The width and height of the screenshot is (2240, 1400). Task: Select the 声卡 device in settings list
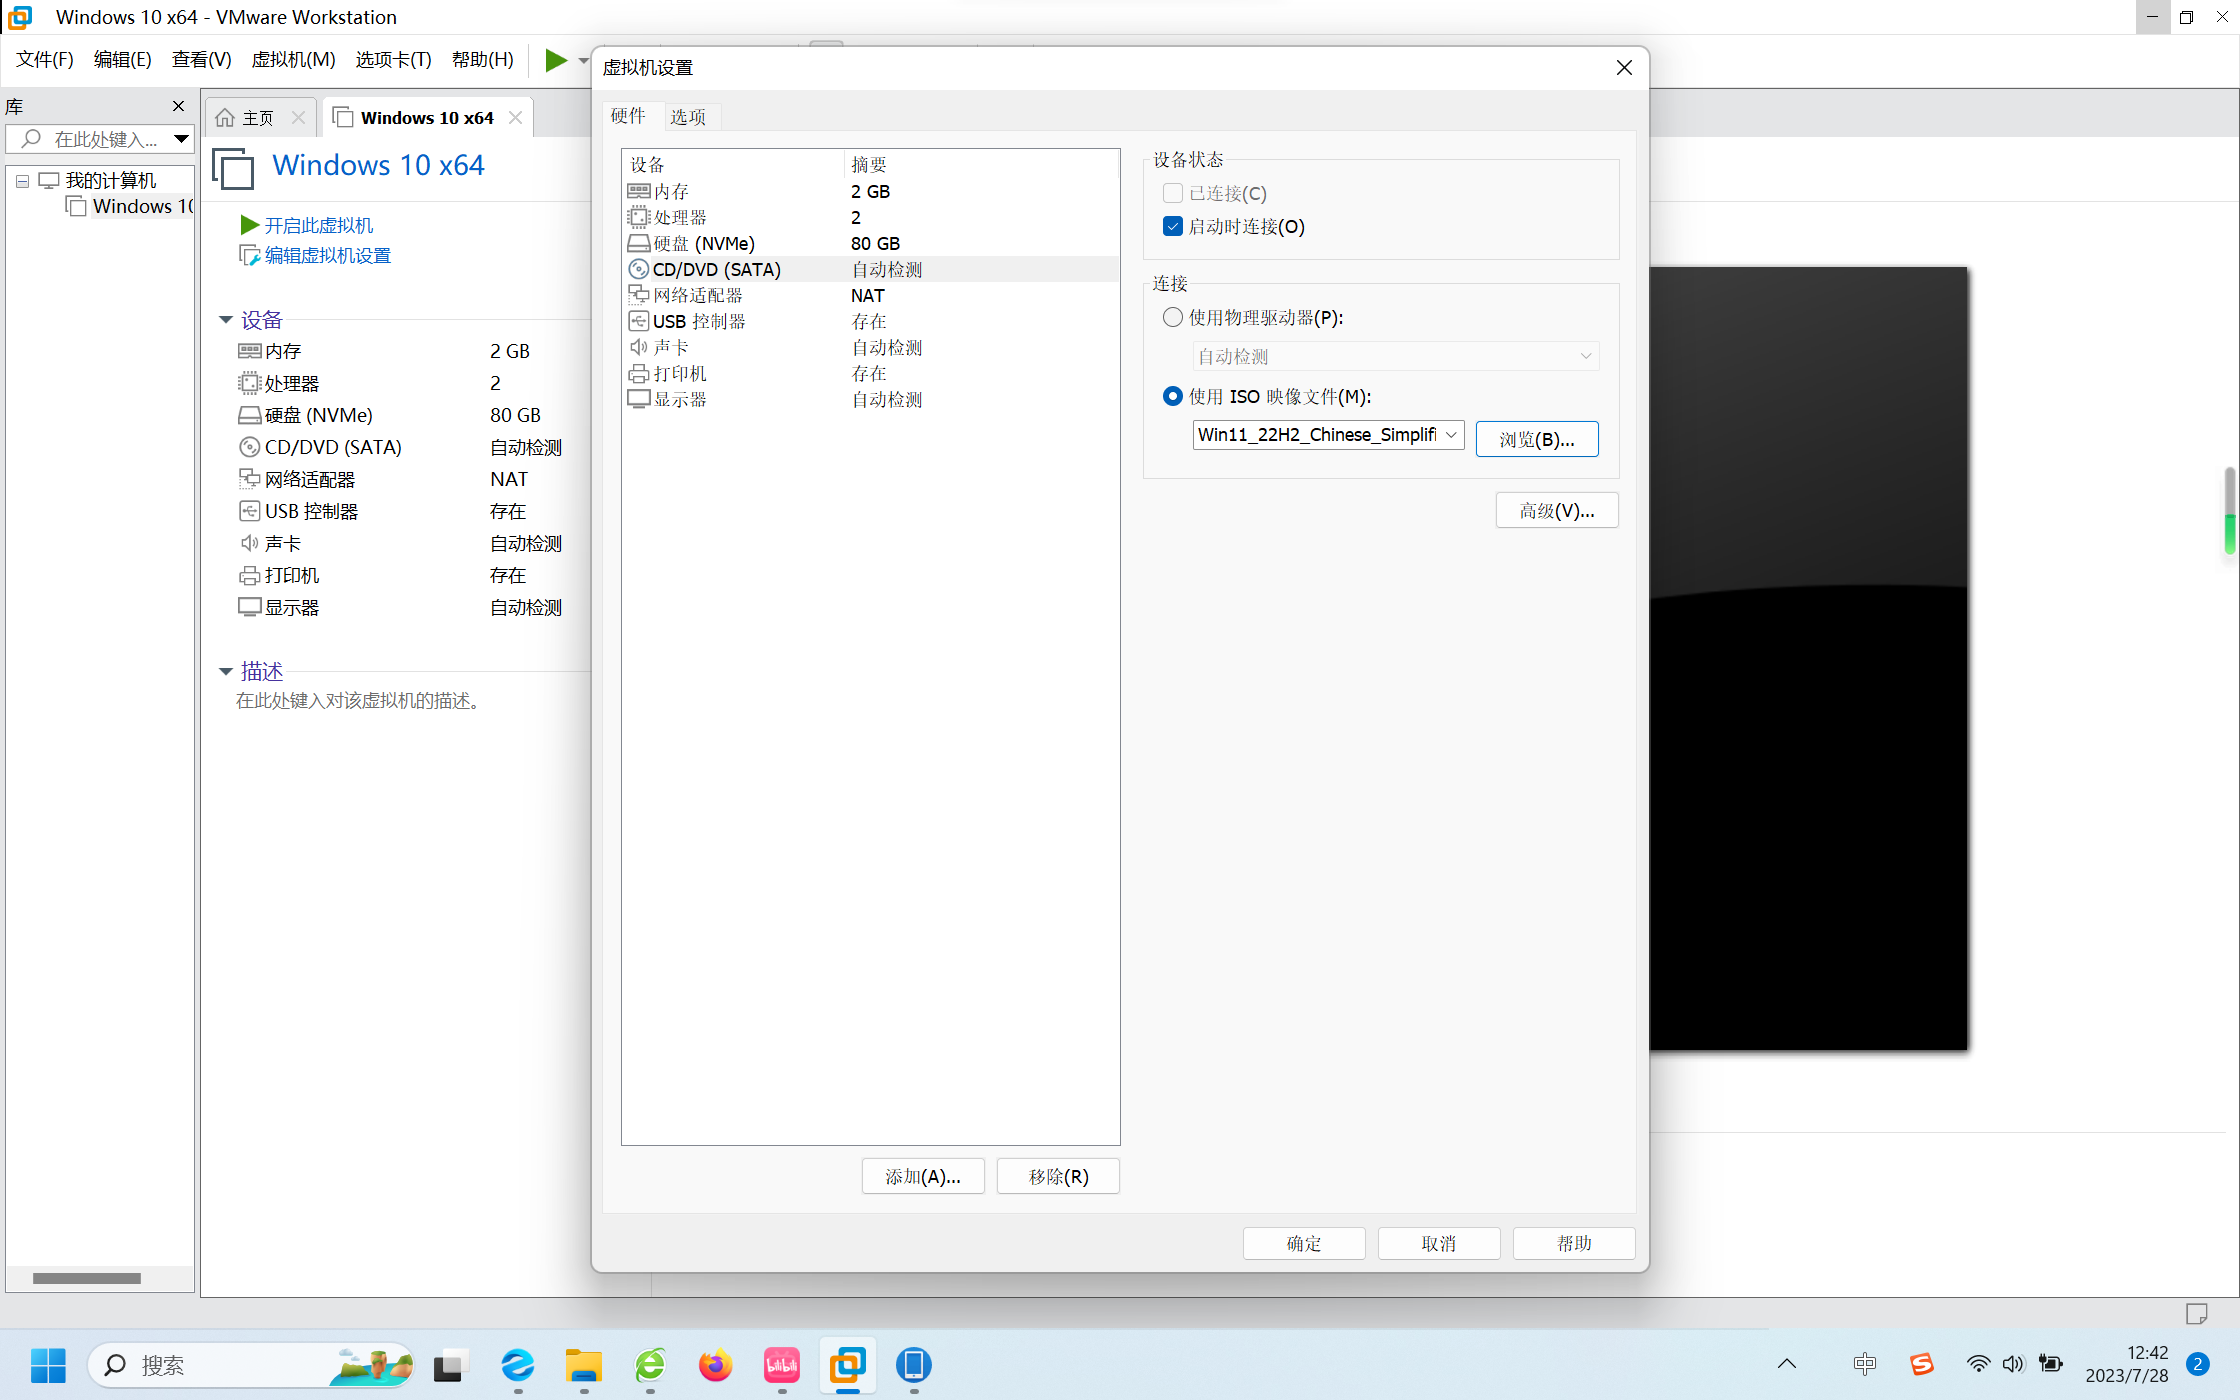coord(671,347)
